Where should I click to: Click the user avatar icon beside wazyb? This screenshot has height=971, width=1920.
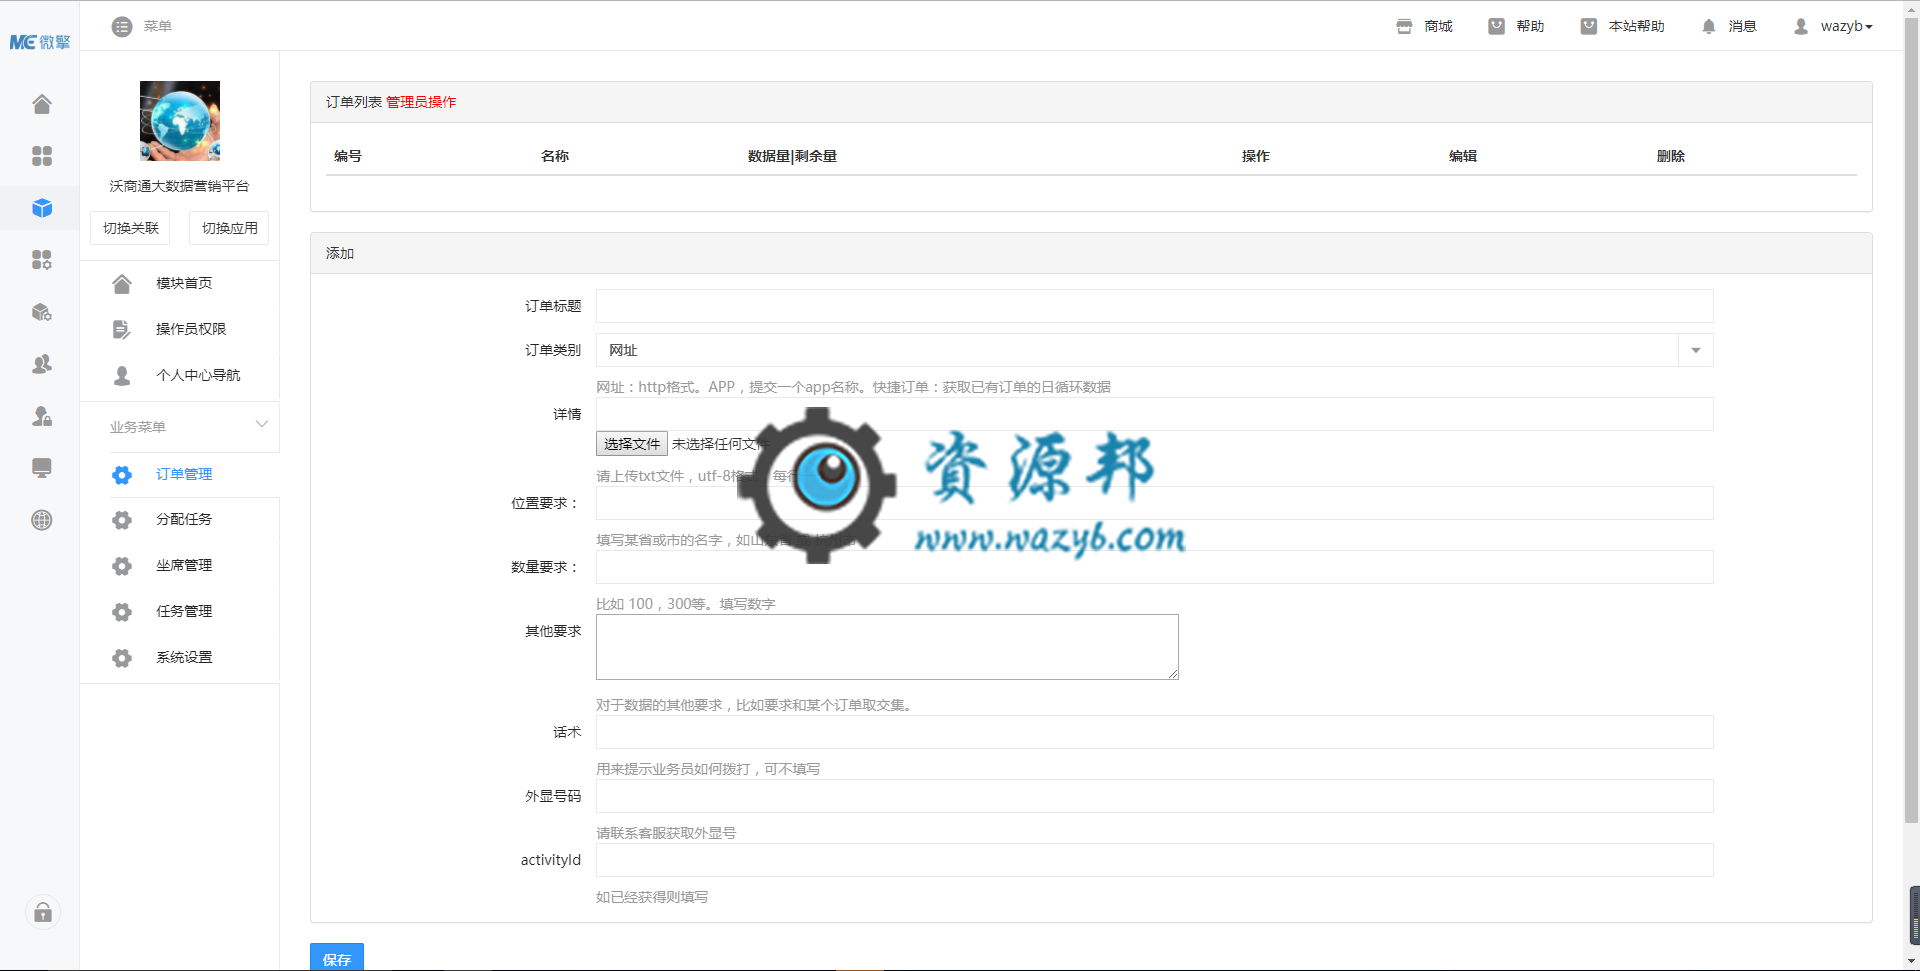coord(1801,27)
